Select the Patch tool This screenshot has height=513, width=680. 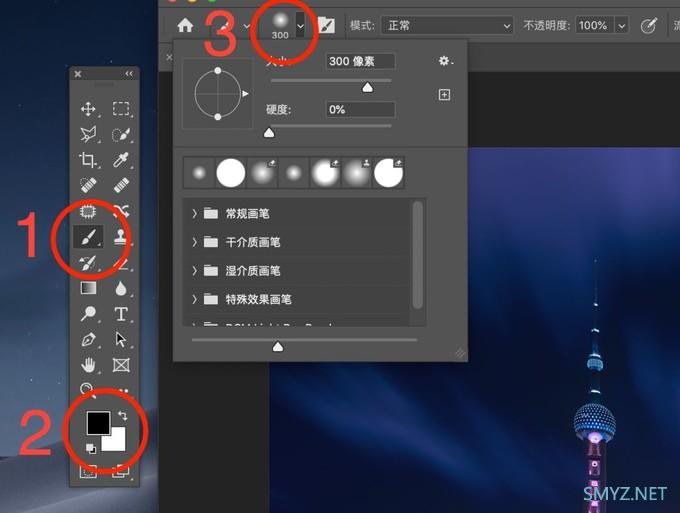[x=88, y=212]
